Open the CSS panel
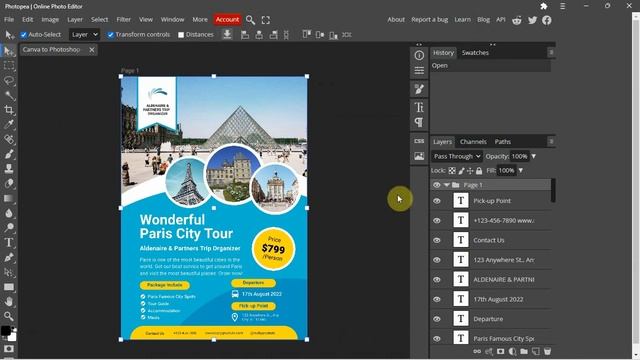The width and height of the screenshot is (640, 360). point(419,141)
